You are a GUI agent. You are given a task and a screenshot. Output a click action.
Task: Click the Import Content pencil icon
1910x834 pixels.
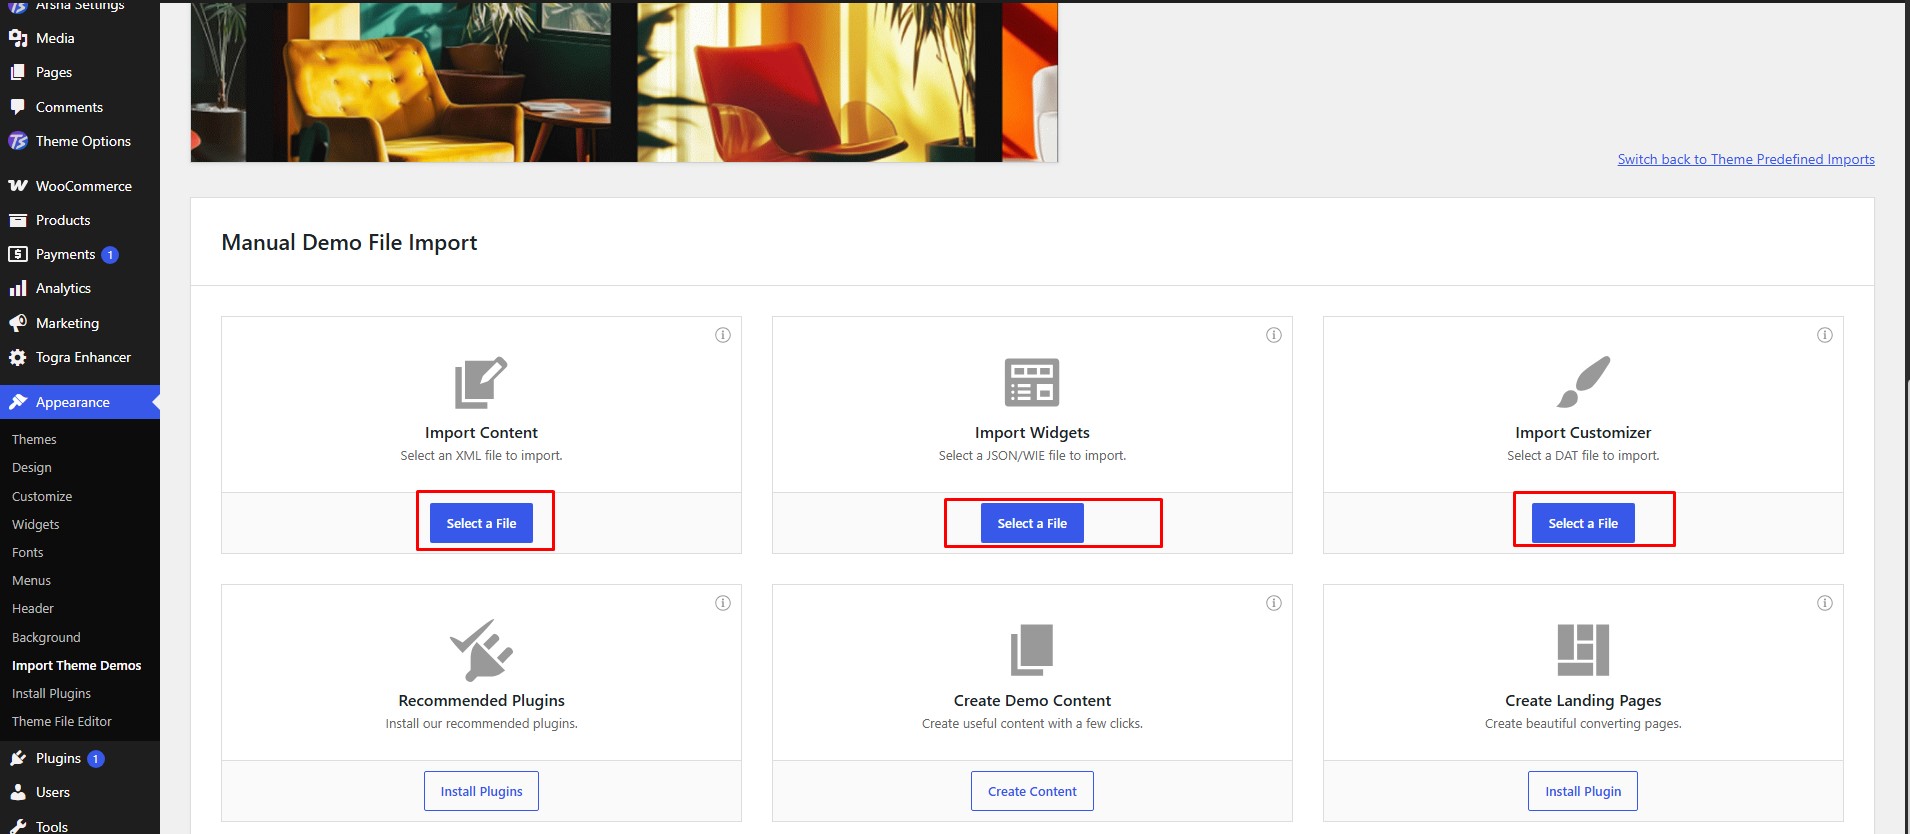click(481, 382)
